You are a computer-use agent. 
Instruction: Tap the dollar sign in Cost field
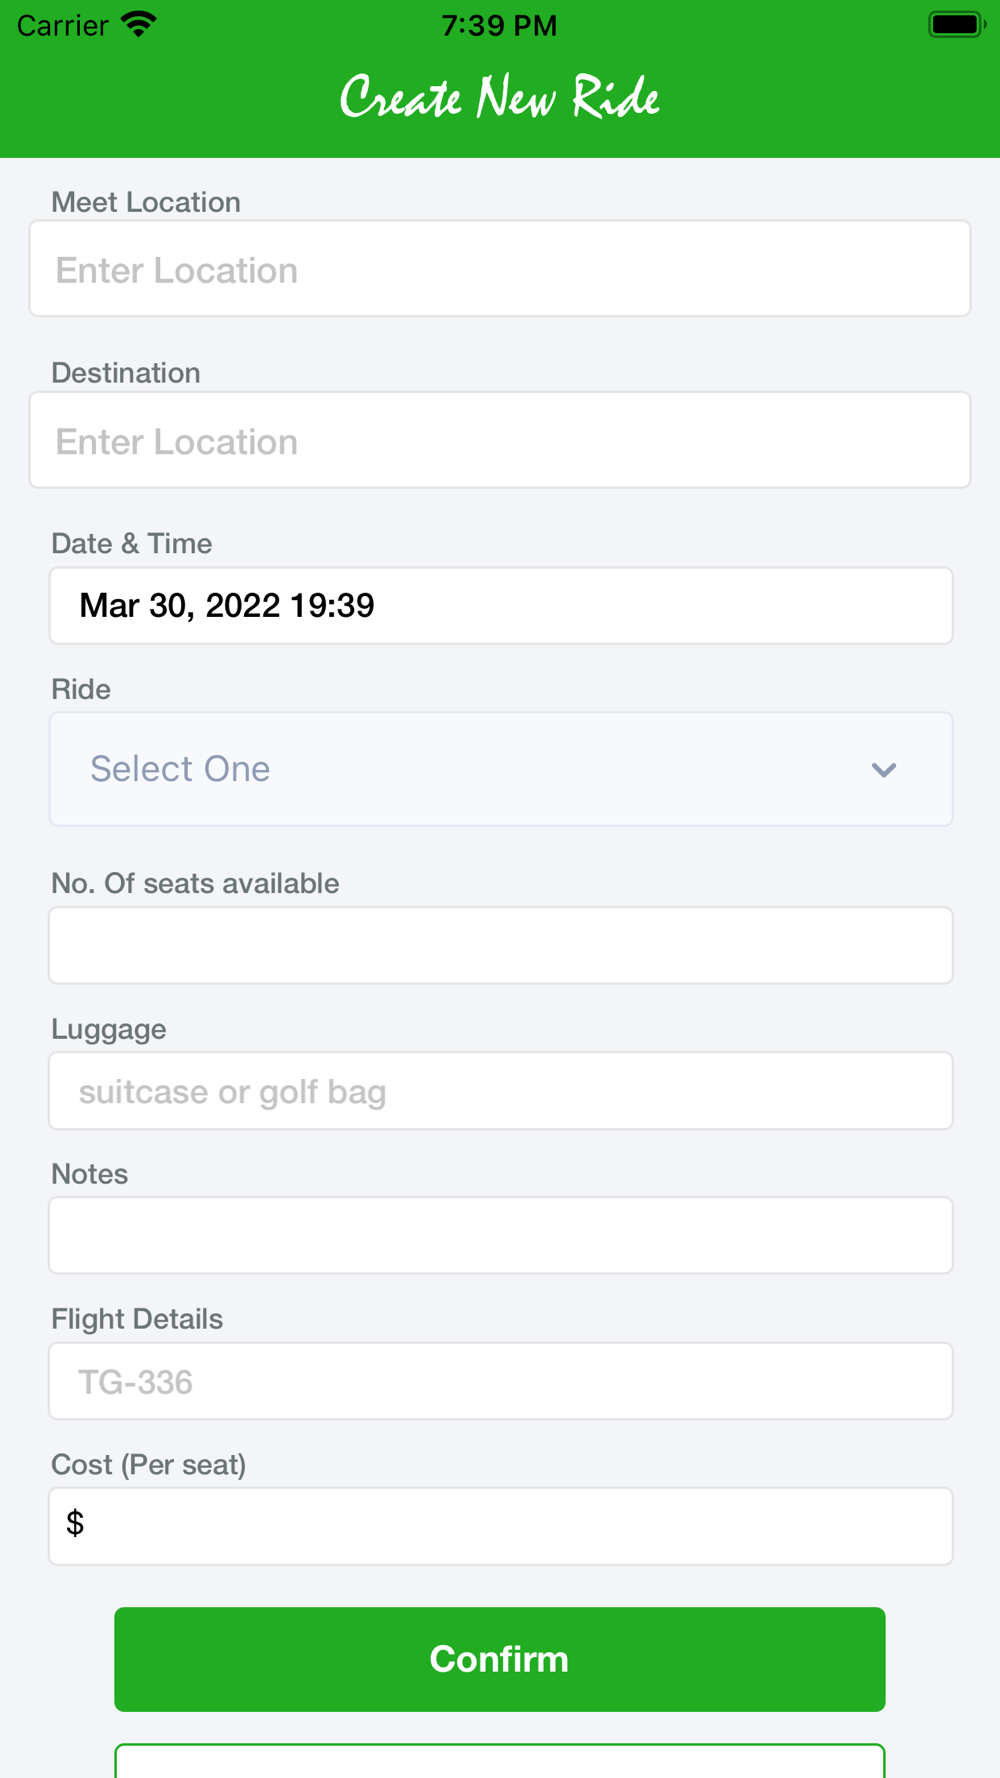point(75,1523)
